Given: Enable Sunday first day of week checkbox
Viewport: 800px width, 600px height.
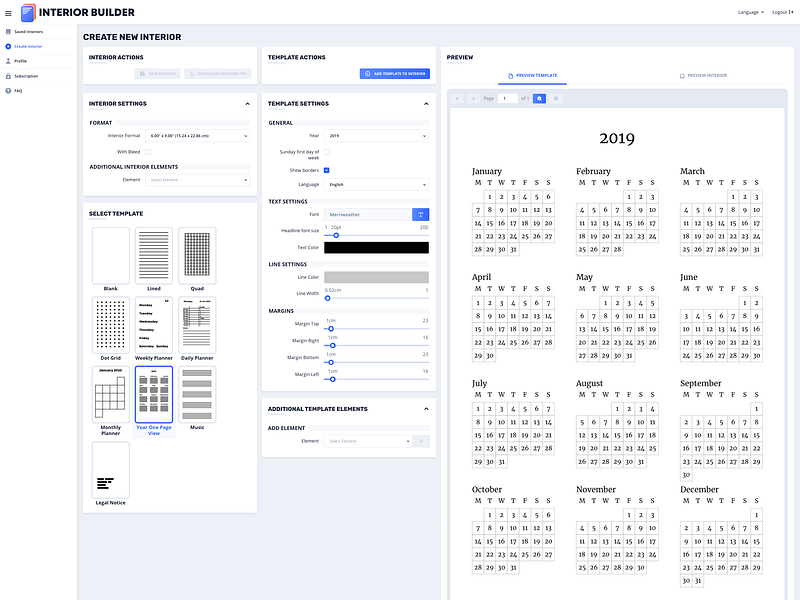Looking at the screenshot, I should pyautogui.click(x=327, y=152).
